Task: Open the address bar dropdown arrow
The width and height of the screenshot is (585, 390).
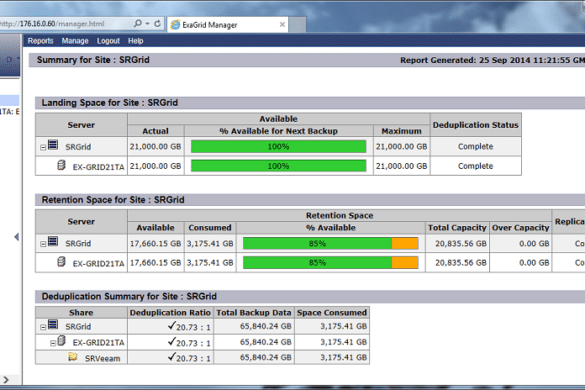Action: point(148,24)
